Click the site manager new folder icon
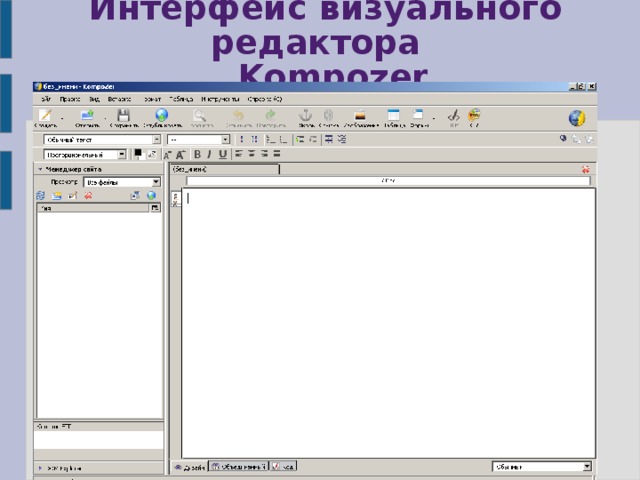This screenshot has width=640, height=480. (x=56, y=196)
